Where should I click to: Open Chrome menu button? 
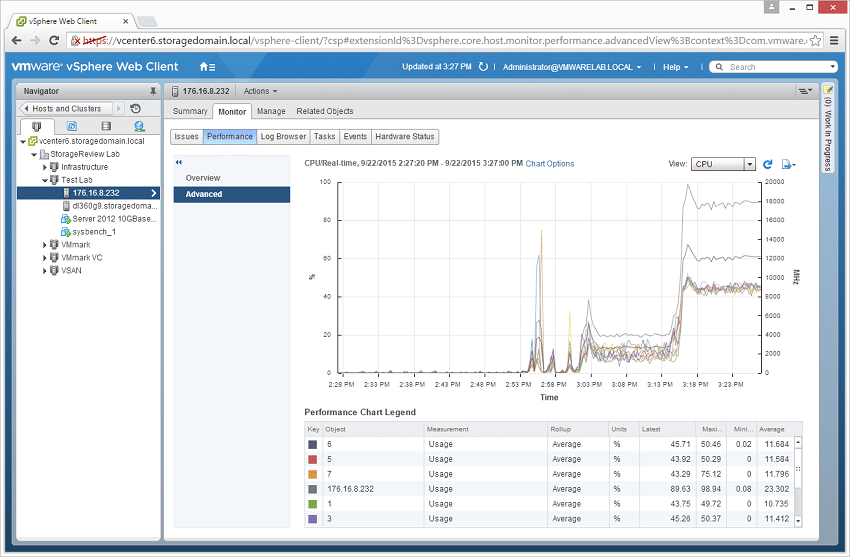click(834, 40)
